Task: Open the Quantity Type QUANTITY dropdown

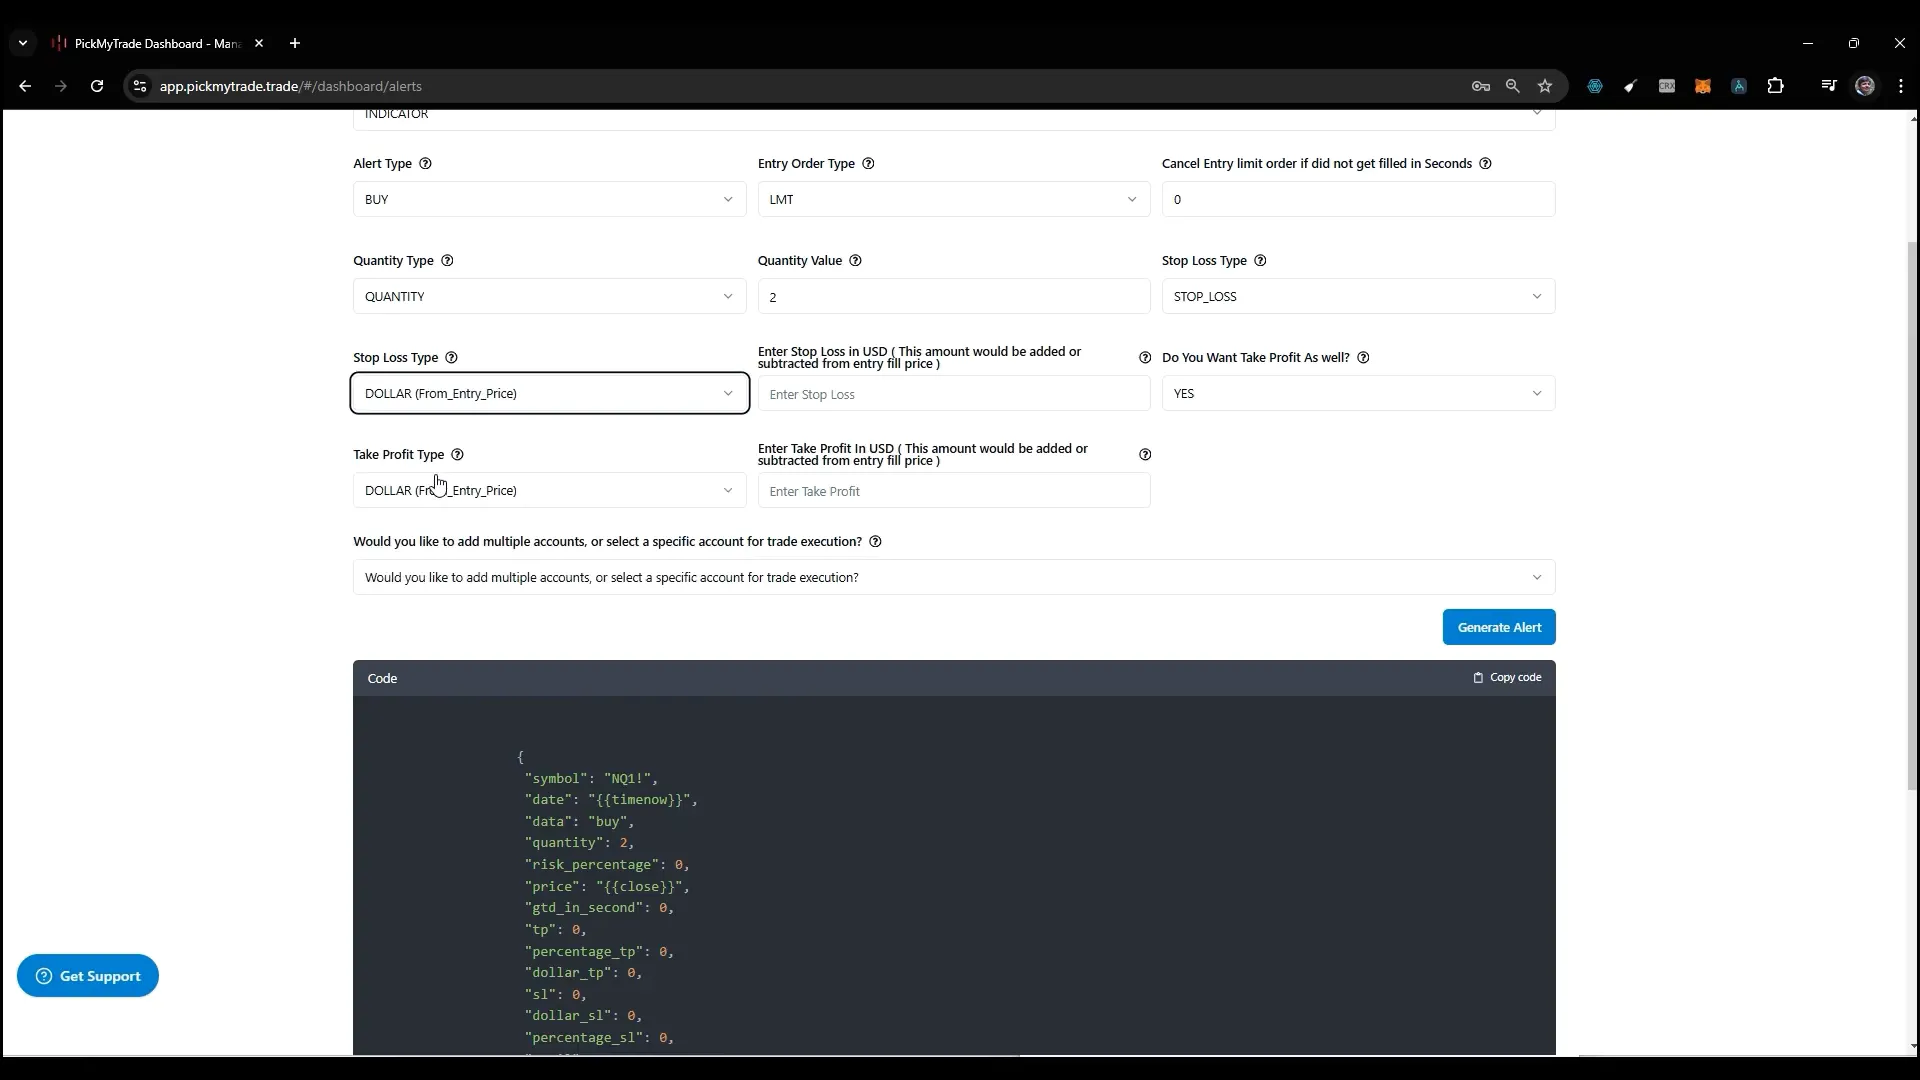Action: [x=549, y=296]
